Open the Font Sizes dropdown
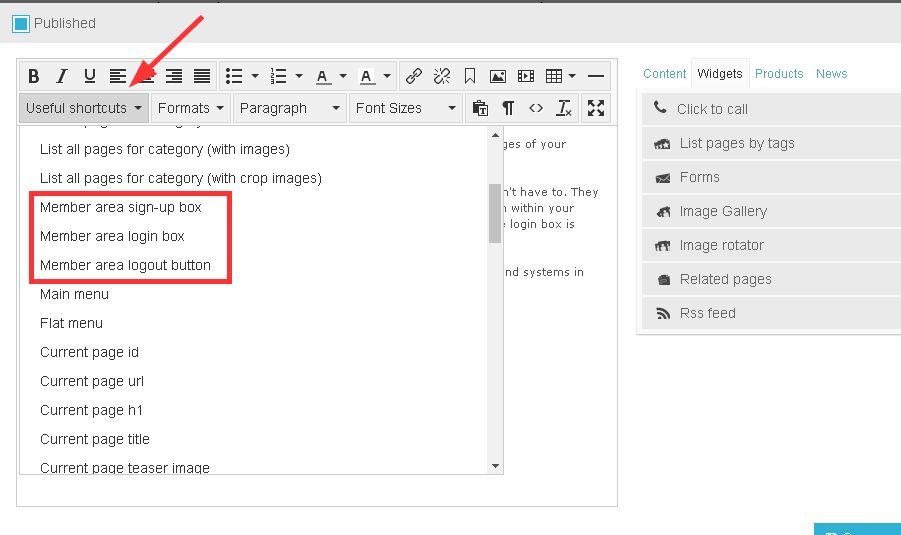This screenshot has height=535, width=901. click(x=405, y=108)
